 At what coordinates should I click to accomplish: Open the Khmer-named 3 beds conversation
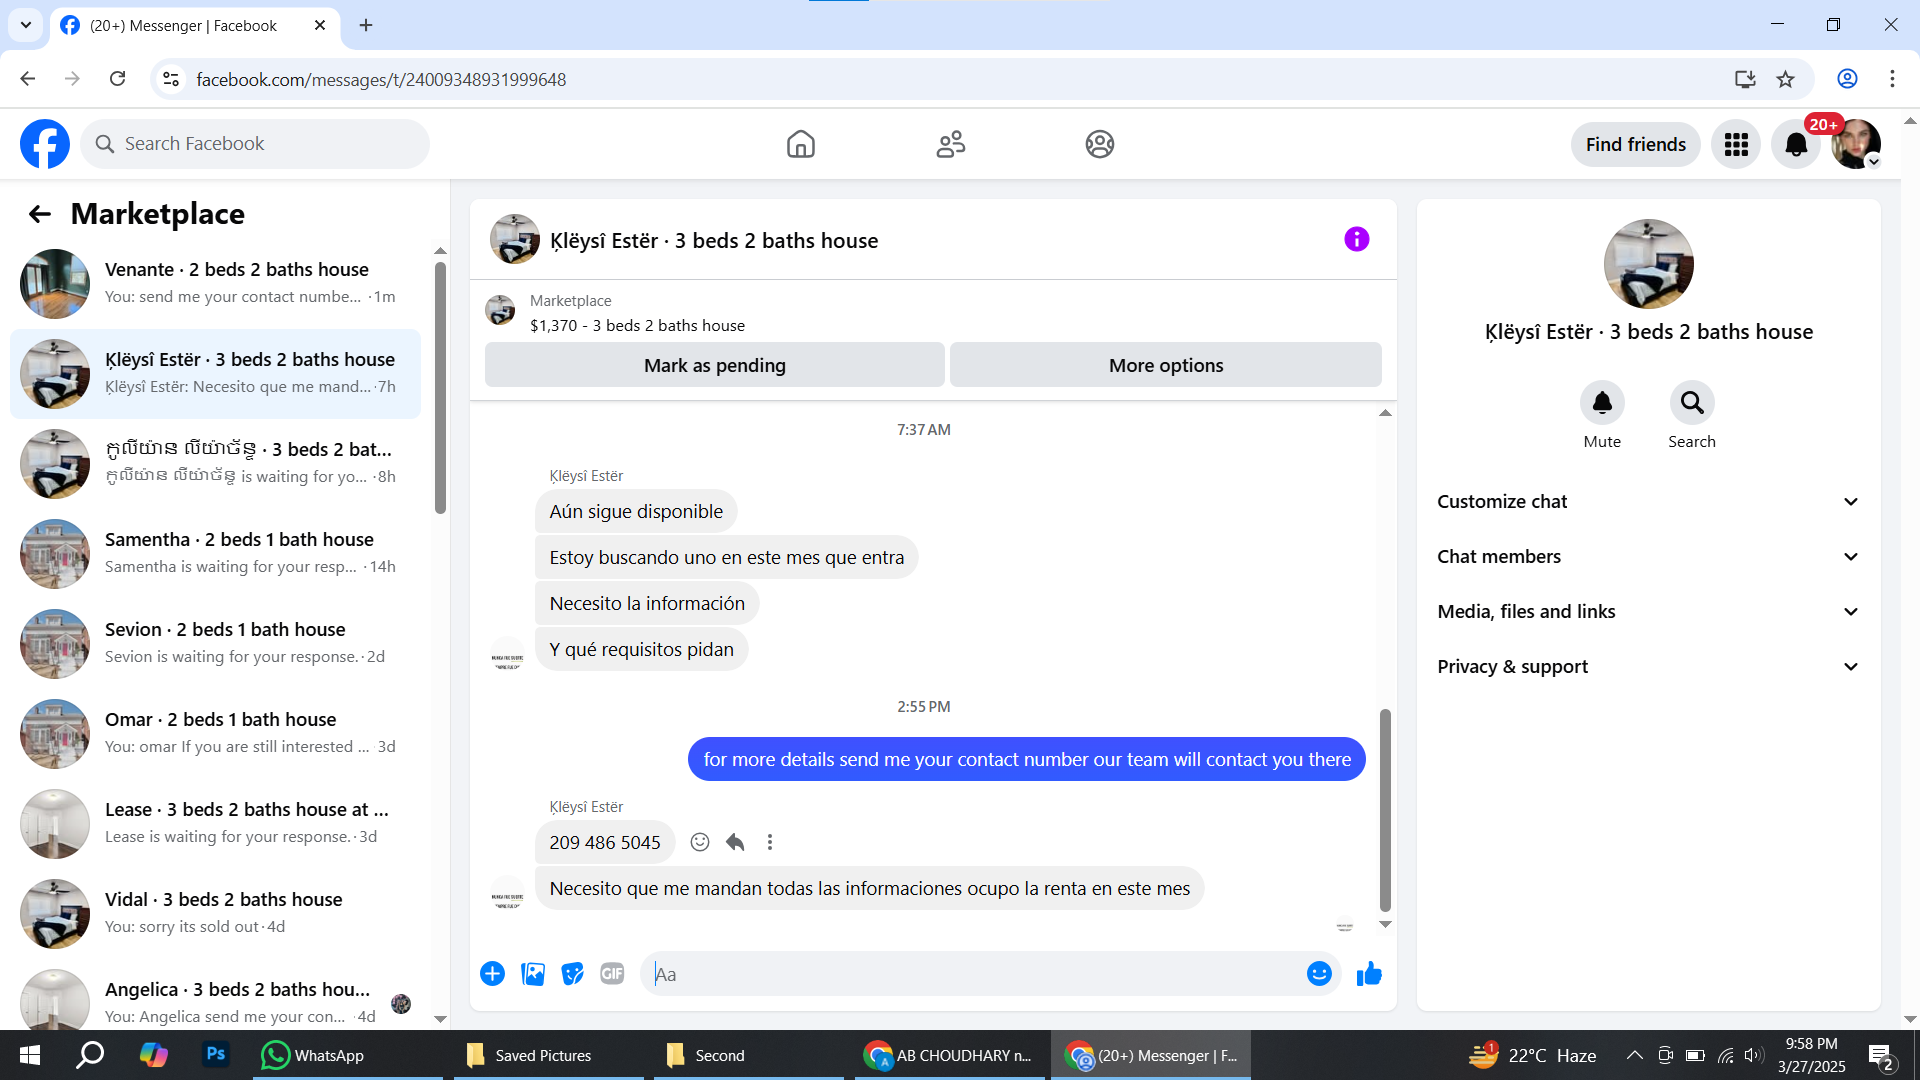point(215,464)
